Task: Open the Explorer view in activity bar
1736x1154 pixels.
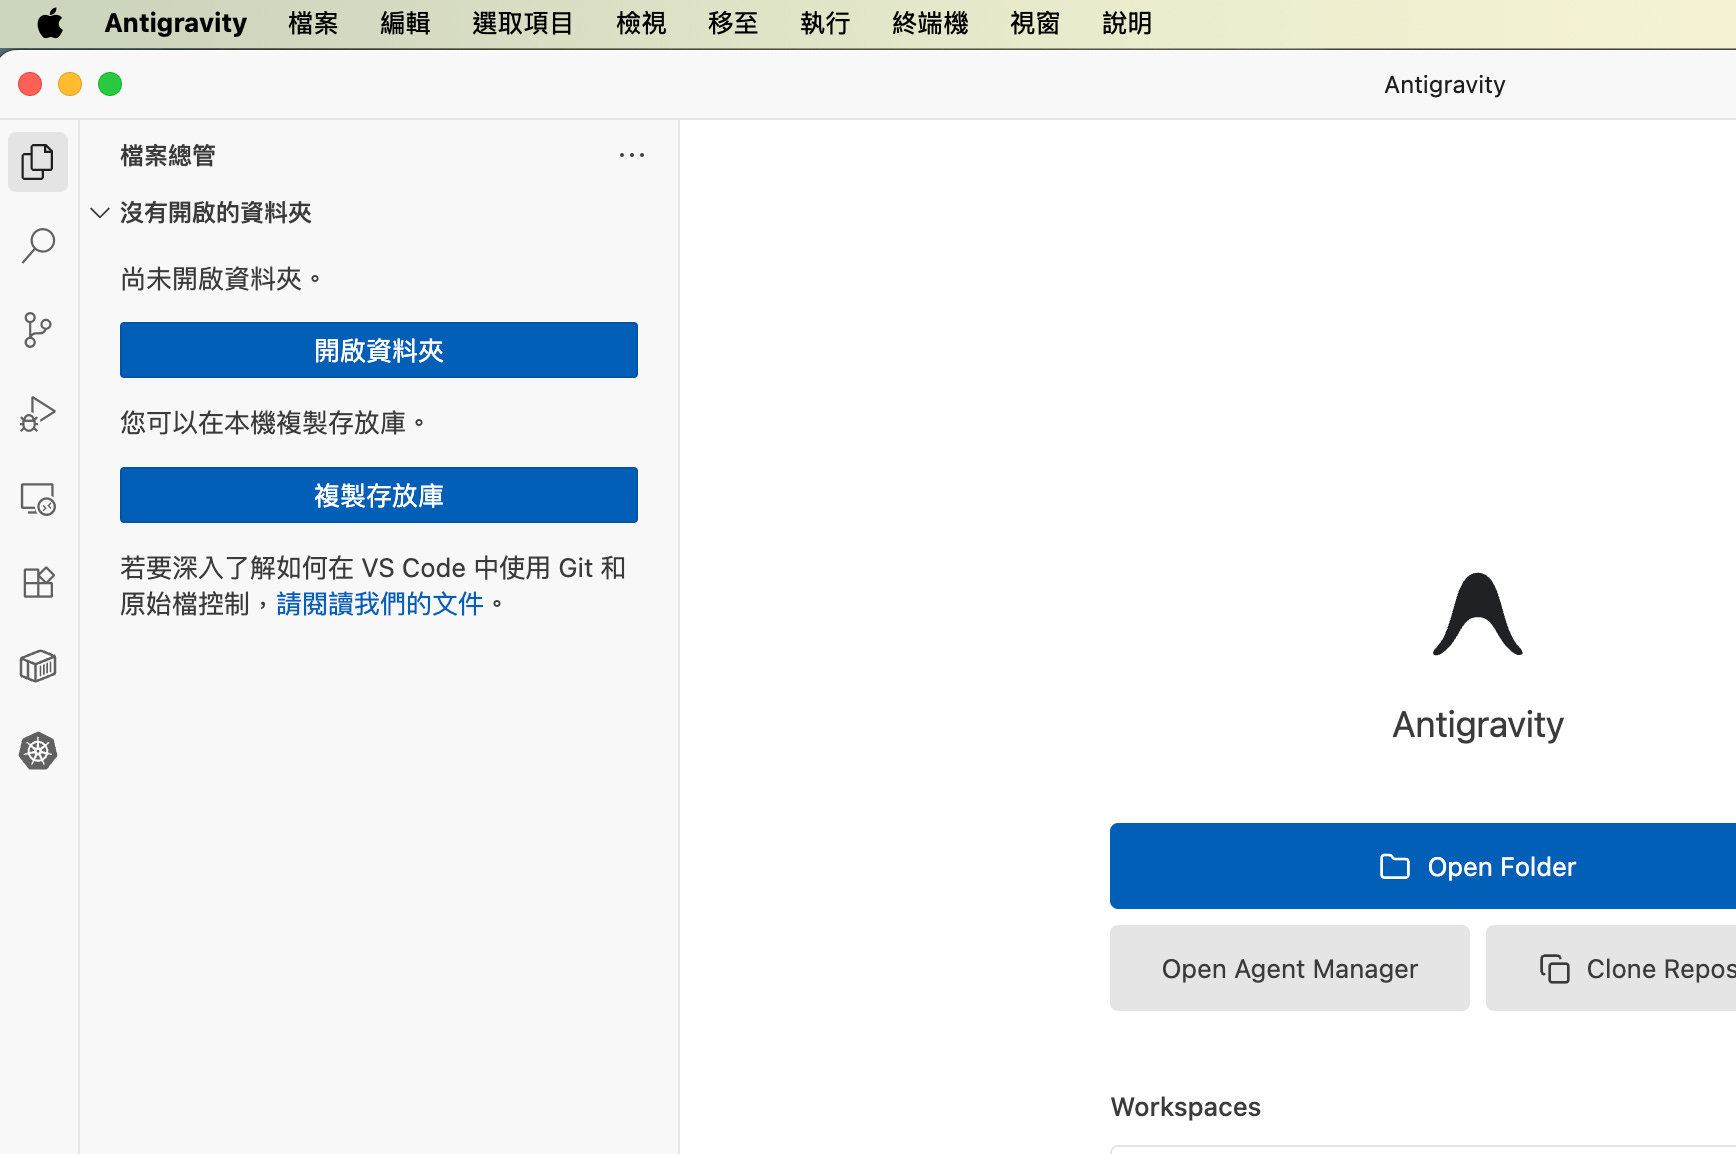Action: pyautogui.click(x=38, y=162)
